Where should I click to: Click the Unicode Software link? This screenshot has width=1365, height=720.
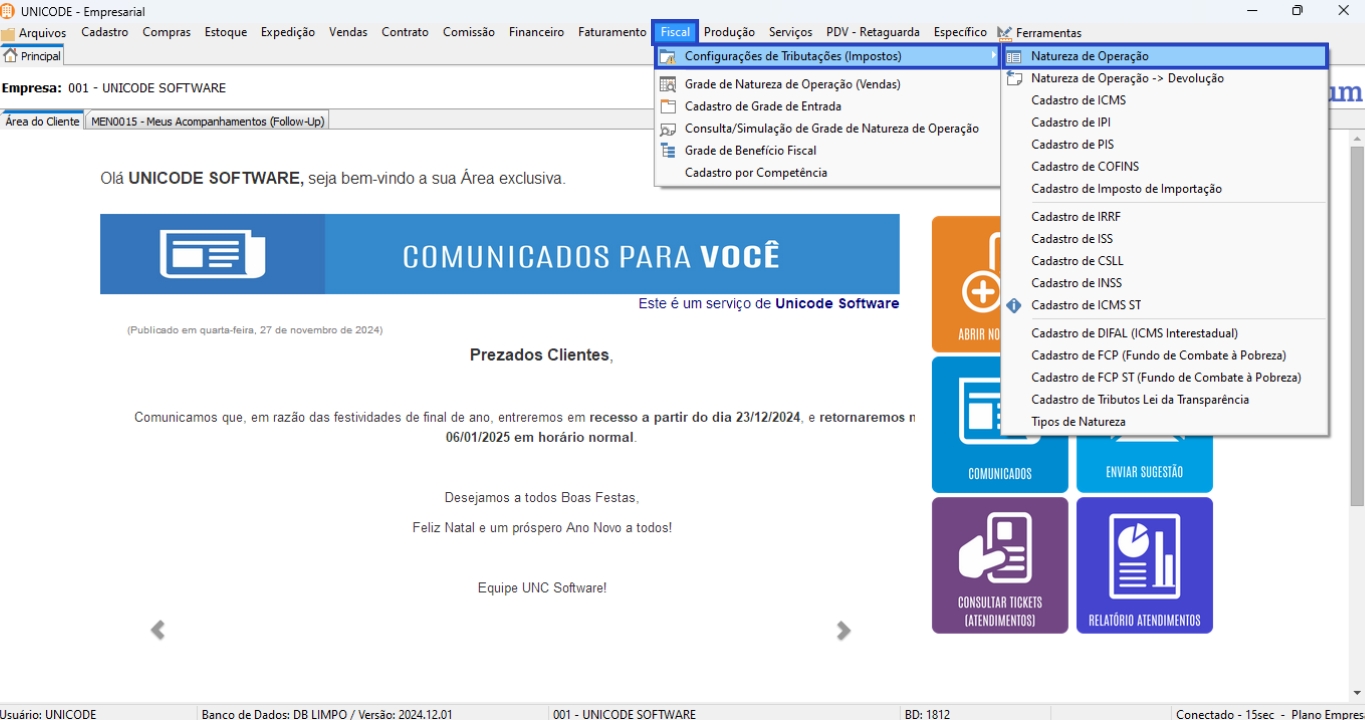(x=836, y=304)
